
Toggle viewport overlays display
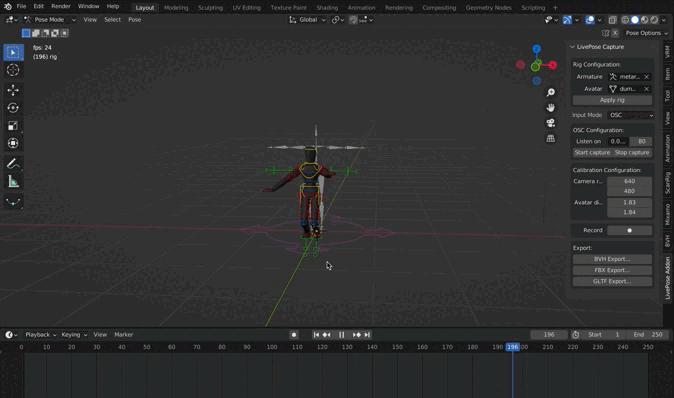click(x=590, y=20)
